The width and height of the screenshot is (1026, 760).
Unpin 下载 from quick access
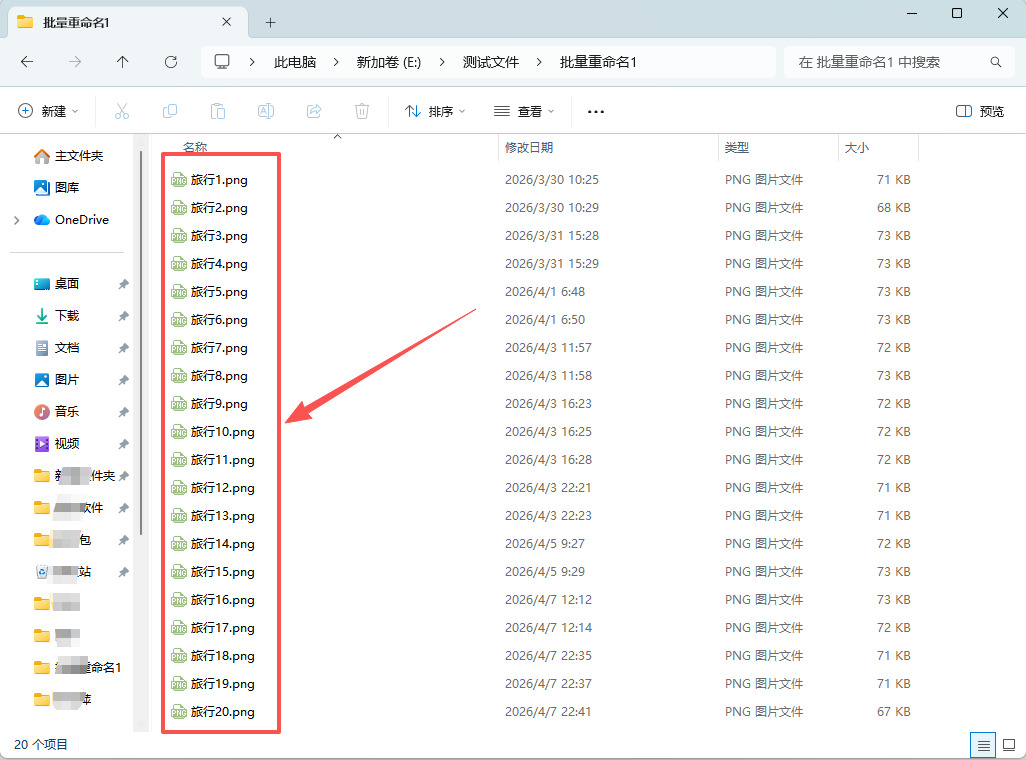[123, 316]
